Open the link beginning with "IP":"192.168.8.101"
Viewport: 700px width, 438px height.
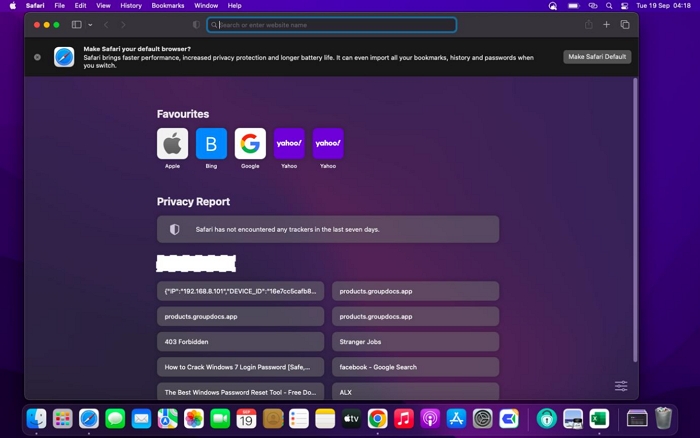[x=240, y=291]
